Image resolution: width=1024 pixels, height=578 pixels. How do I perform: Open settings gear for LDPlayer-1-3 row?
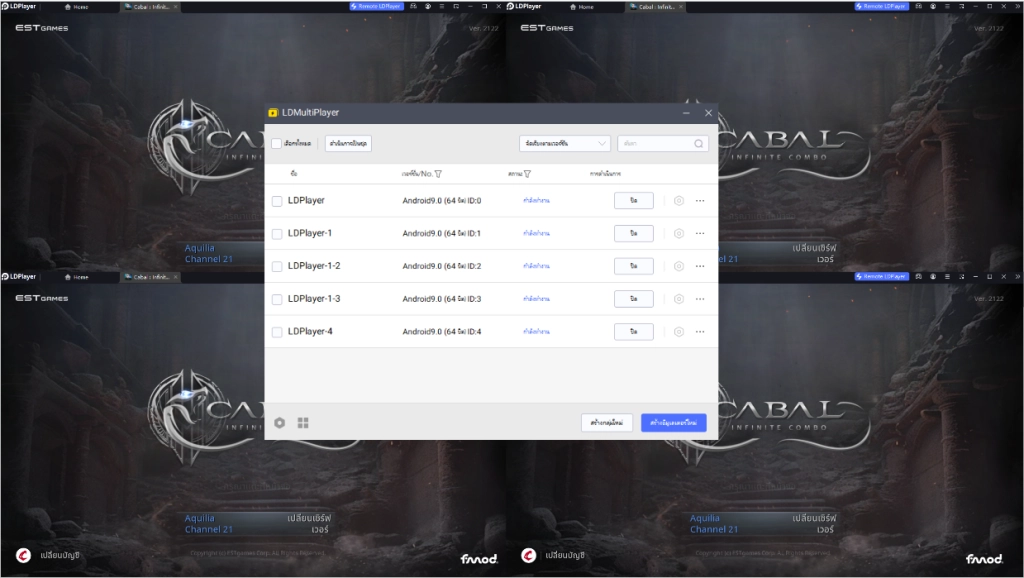point(679,298)
